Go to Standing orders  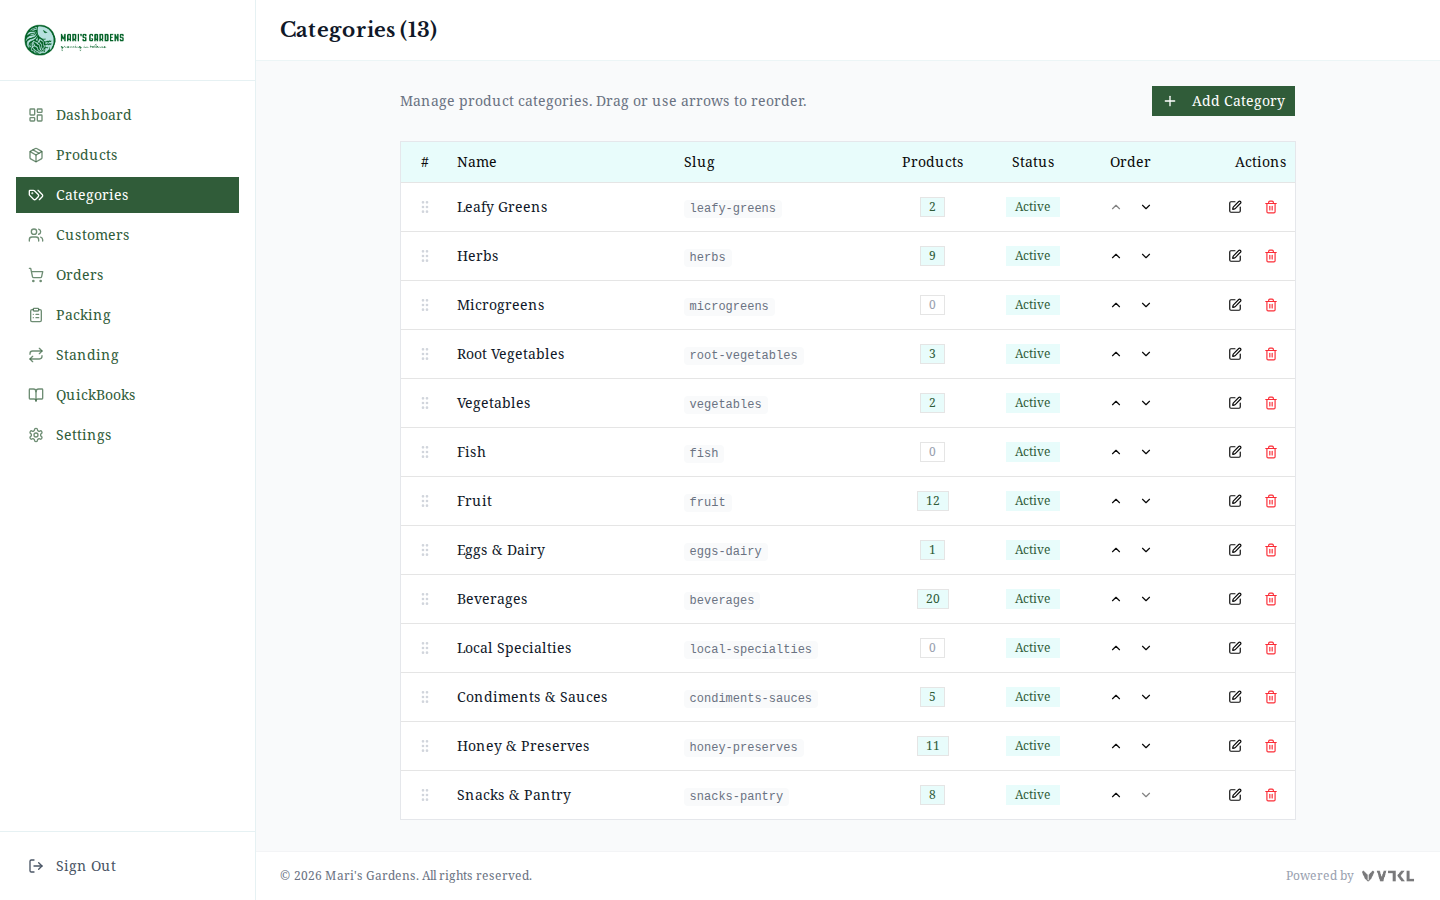(127, 355)
